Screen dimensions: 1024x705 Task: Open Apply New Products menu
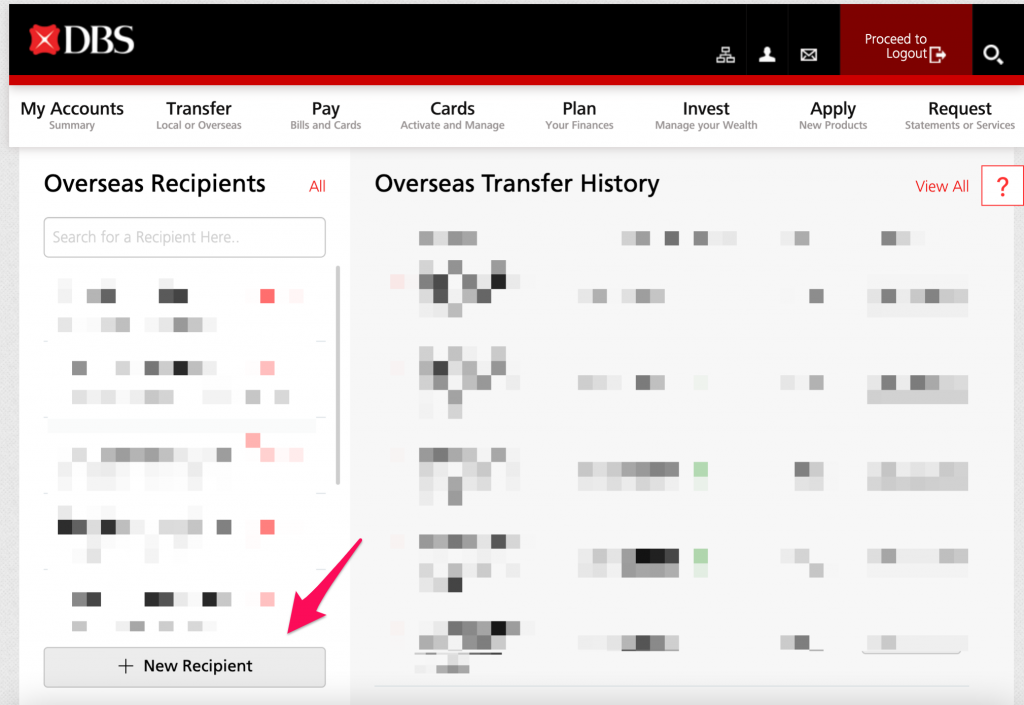tap(833, 115)
